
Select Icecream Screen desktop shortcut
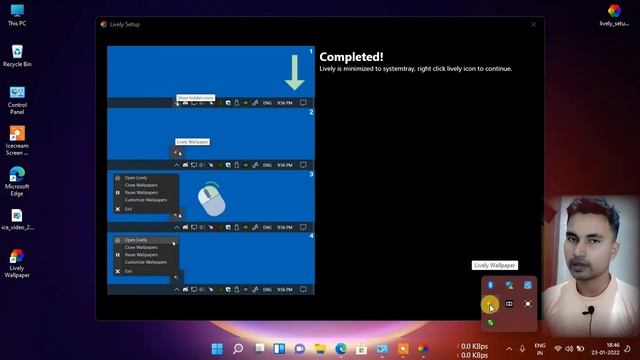click(17, 141)
